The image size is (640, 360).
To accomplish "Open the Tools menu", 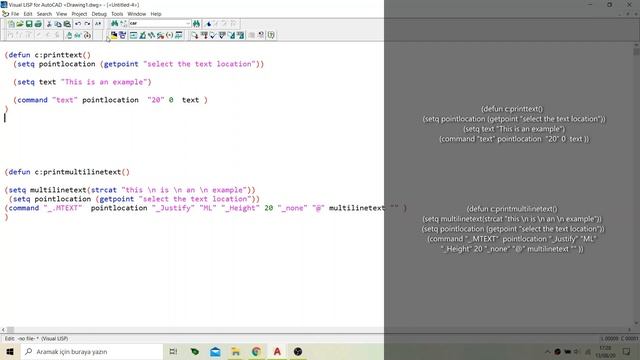I will point(117,14).
